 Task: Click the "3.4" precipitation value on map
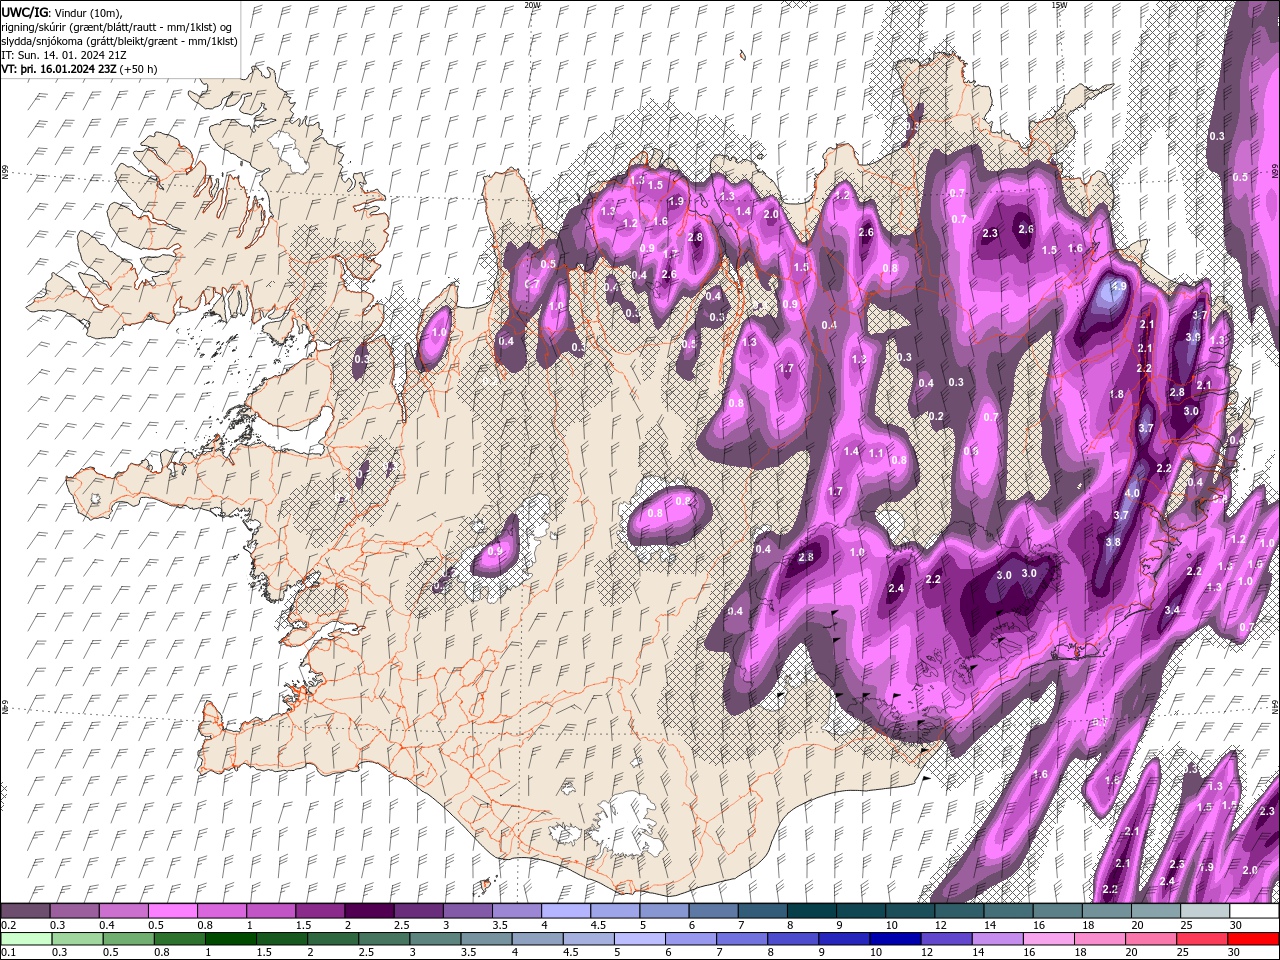1173,610
